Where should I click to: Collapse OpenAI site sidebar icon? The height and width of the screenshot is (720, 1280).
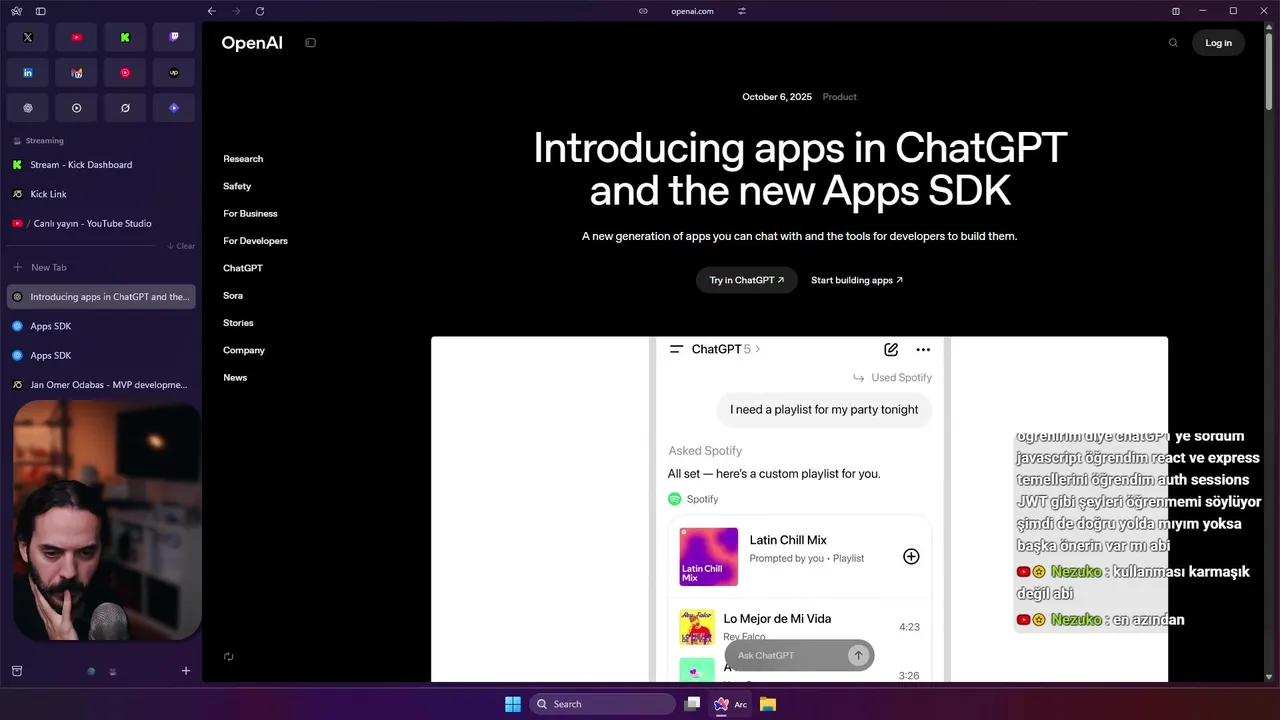click(x=310, y=43)
